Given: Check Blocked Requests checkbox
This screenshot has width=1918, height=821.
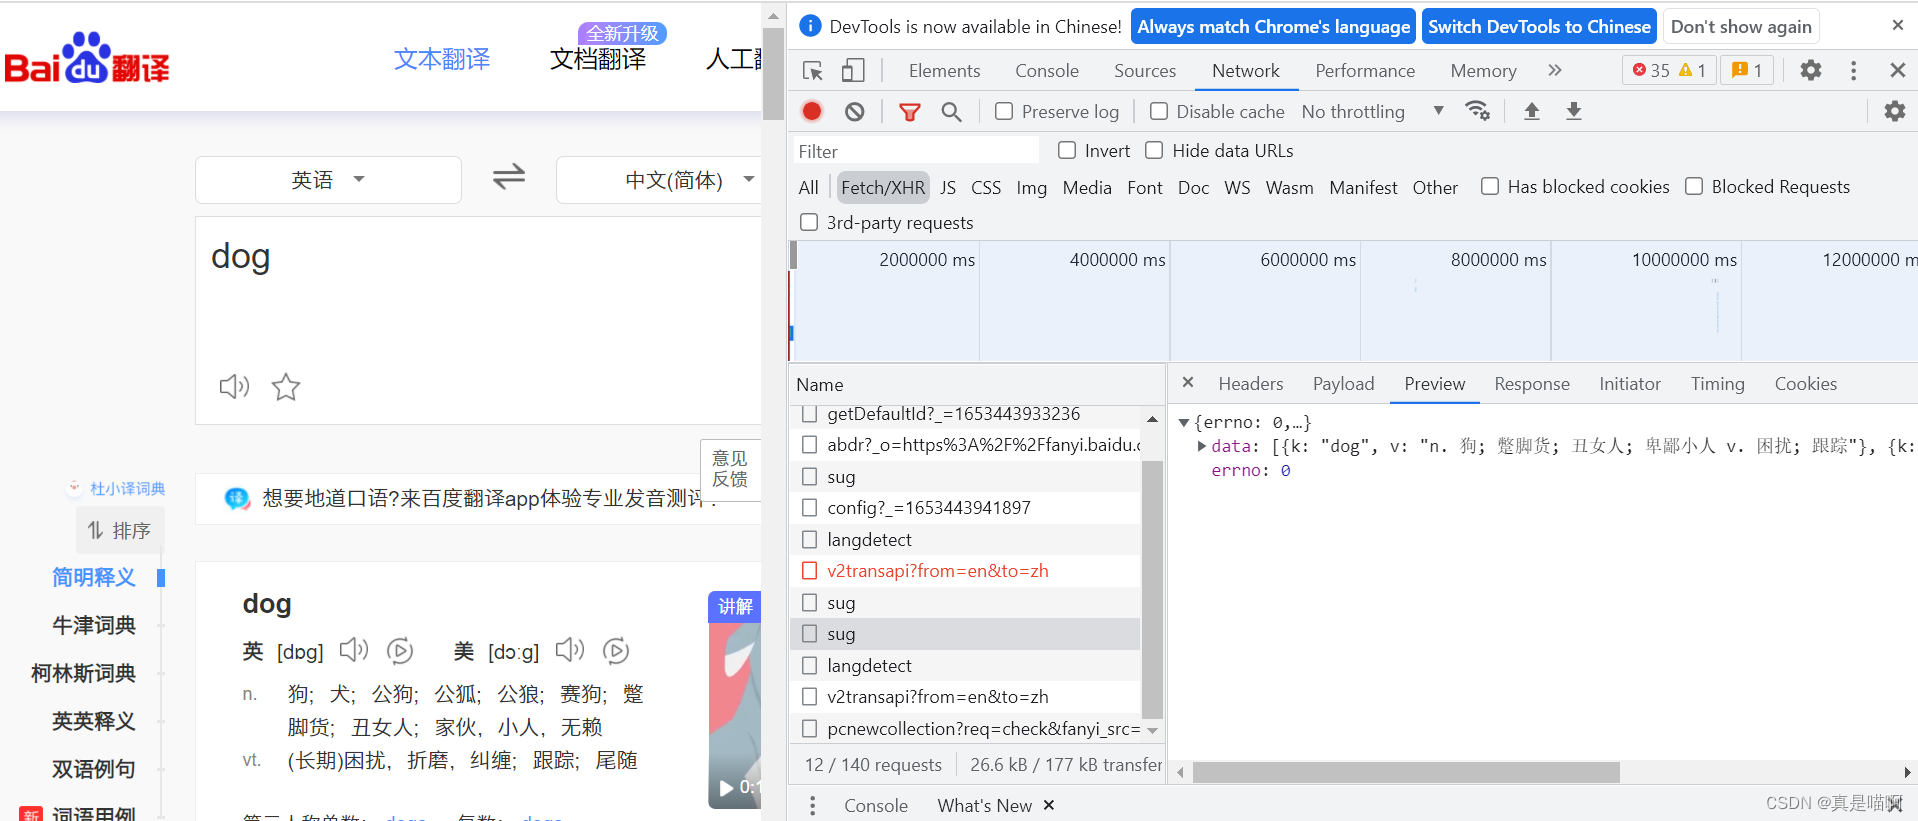Looking at the screenshot, I should (1694, 186).
